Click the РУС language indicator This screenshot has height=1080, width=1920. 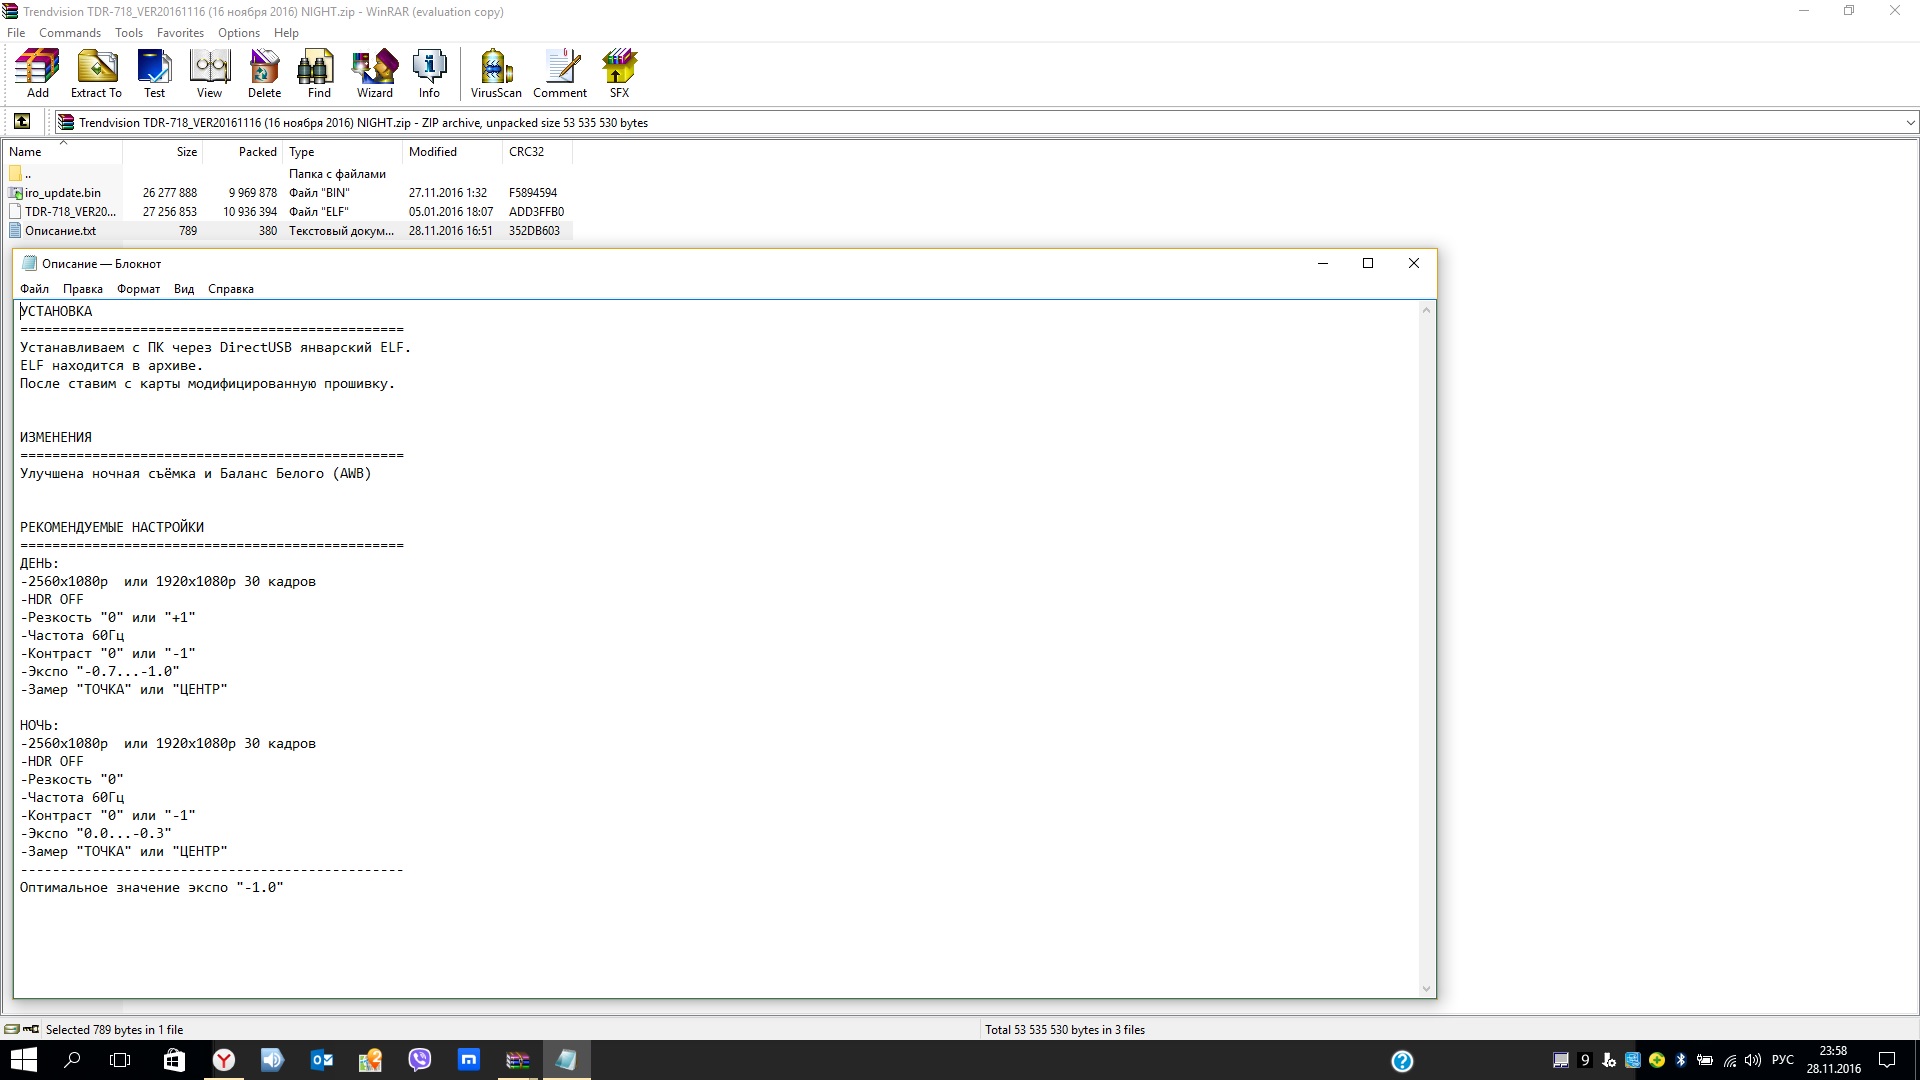point(1782,1060)
